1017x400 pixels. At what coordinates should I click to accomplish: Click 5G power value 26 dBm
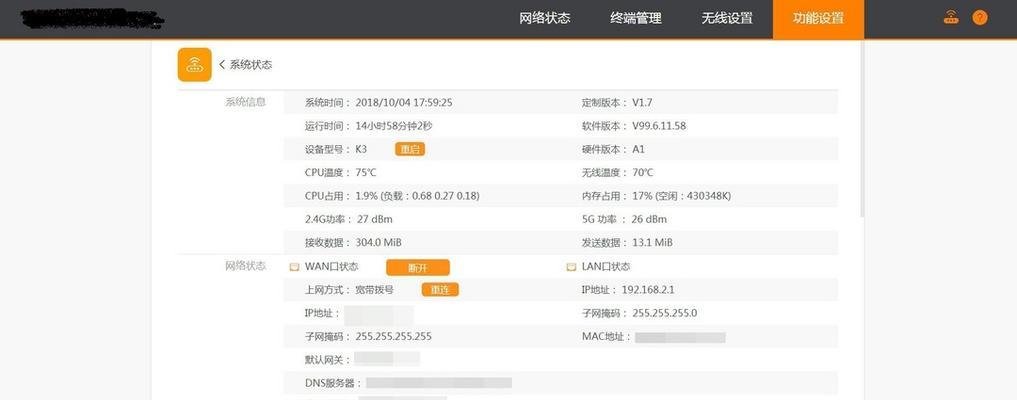[x=649, y=219]
